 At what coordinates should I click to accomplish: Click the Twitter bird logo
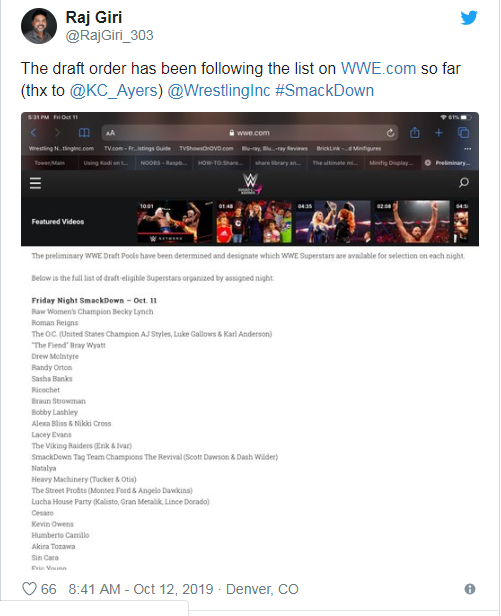coord(469,18)
